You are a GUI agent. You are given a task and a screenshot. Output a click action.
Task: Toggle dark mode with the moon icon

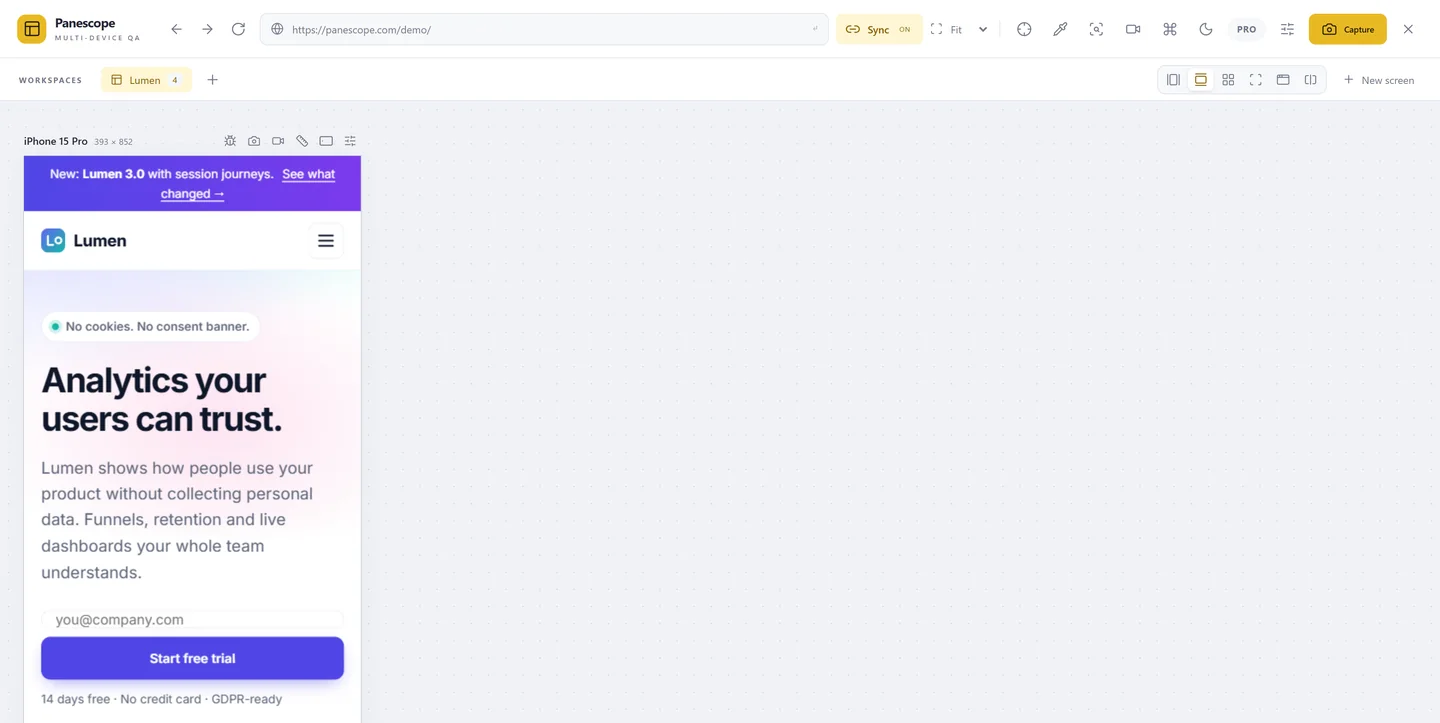[1206, 29]
